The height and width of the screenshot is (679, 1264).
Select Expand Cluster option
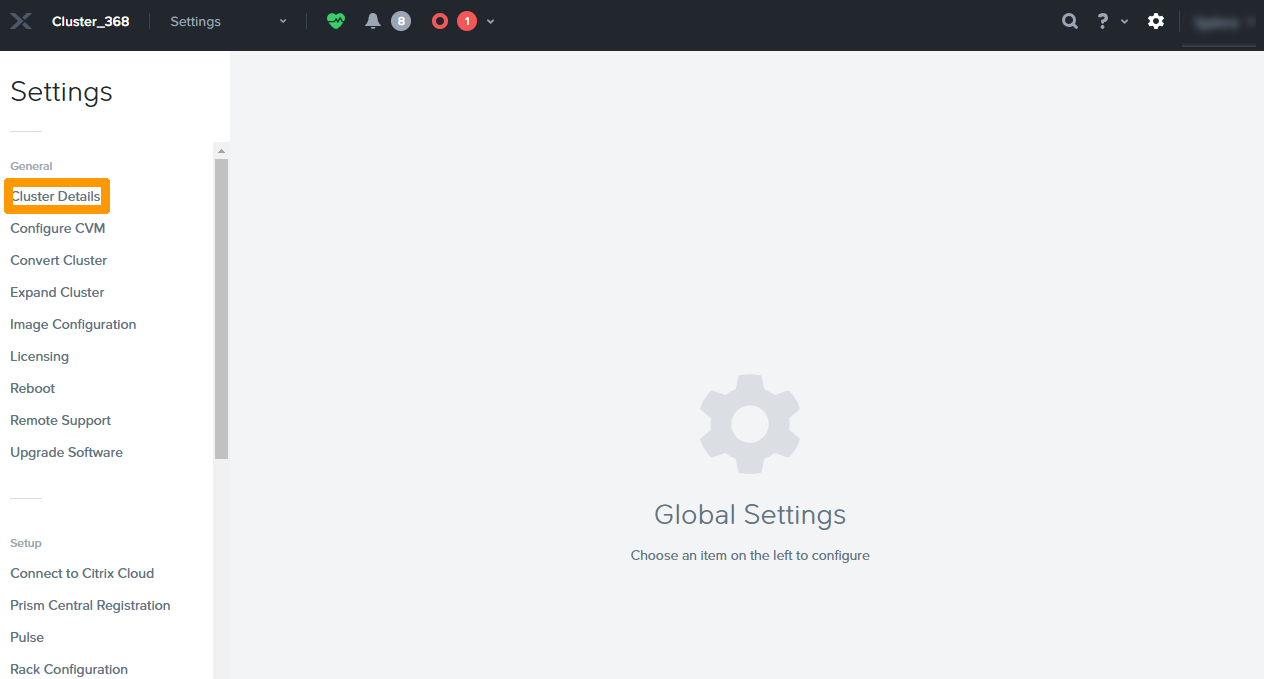tap(57, 292)
